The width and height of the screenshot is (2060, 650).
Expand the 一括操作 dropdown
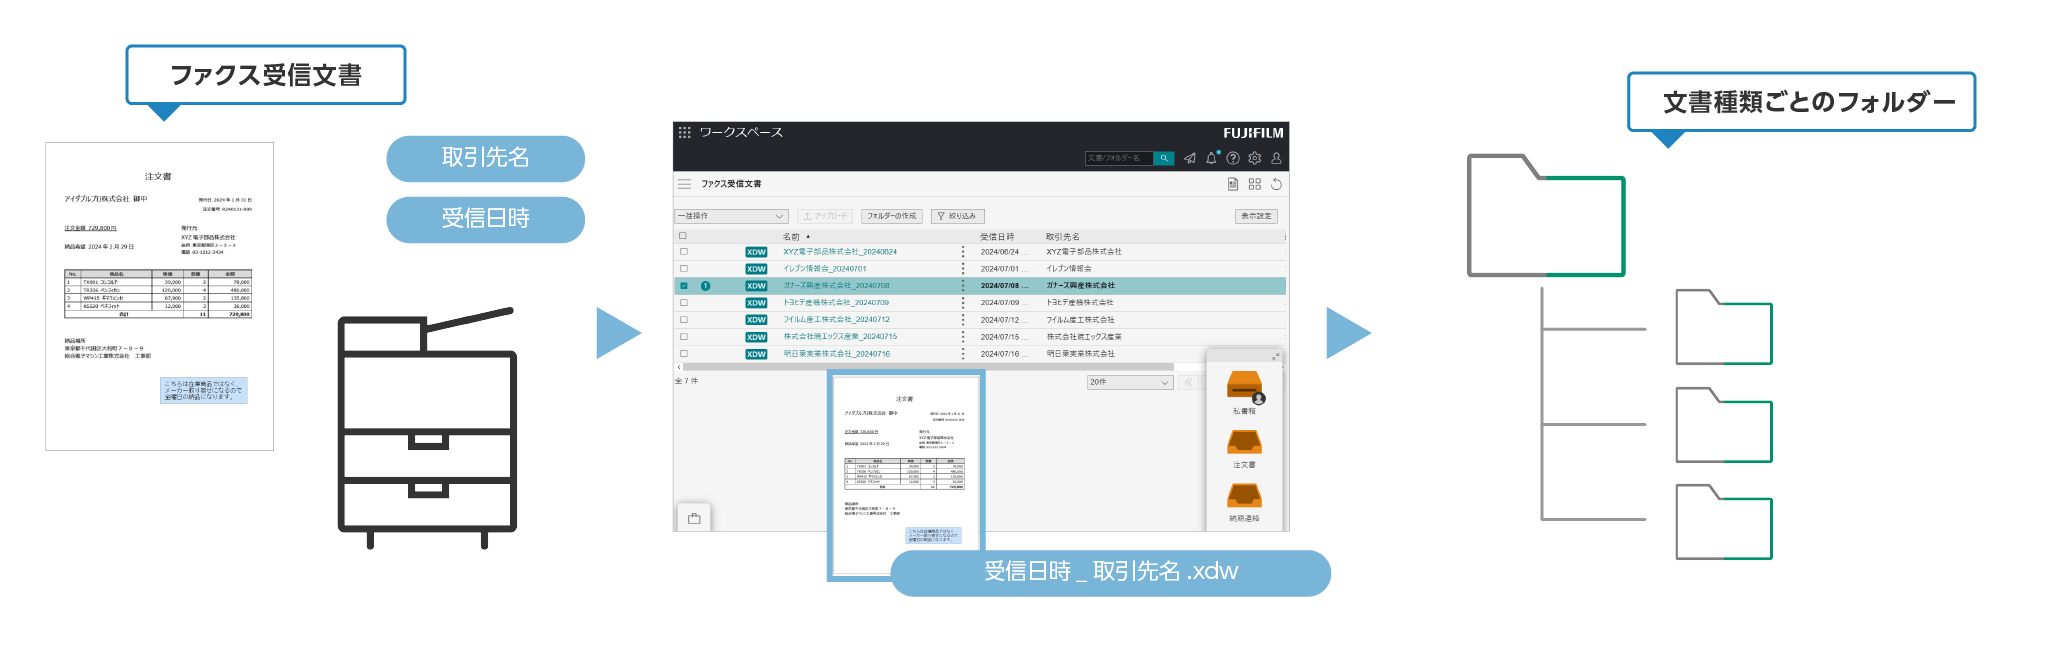tap(731, 216)
